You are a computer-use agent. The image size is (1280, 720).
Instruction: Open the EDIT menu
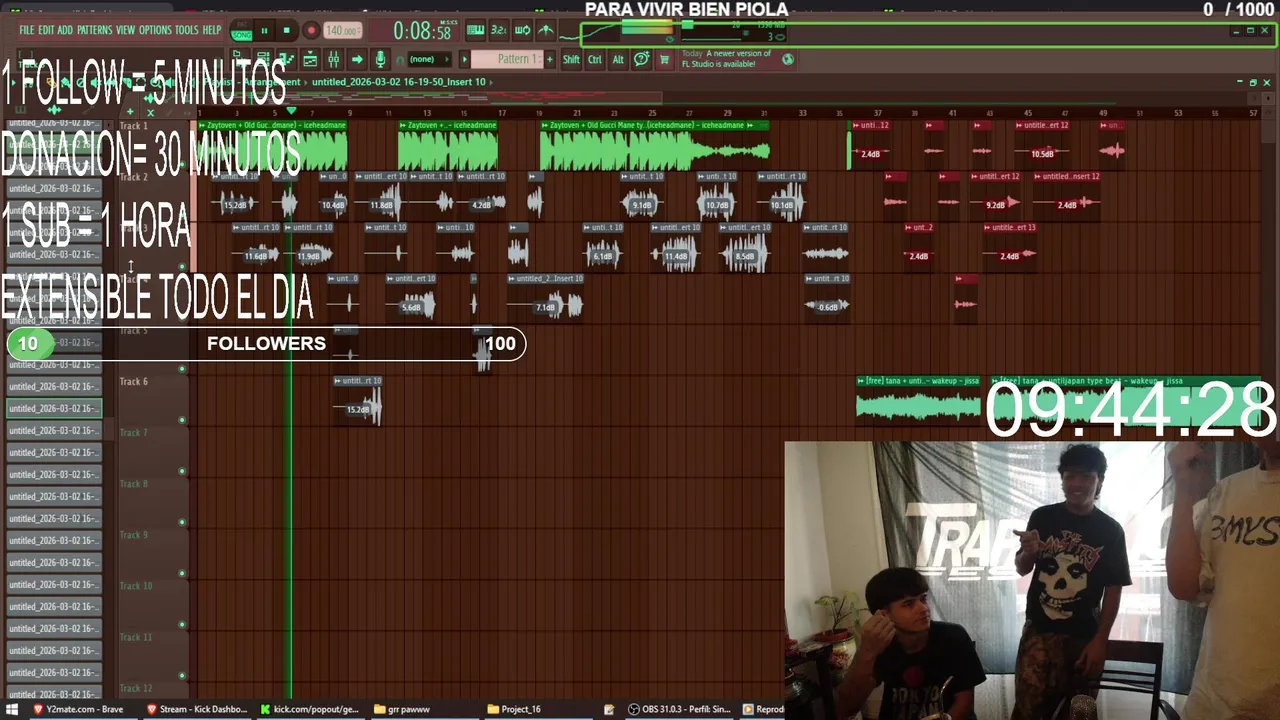pyautogui.click(x=46, y=30)
